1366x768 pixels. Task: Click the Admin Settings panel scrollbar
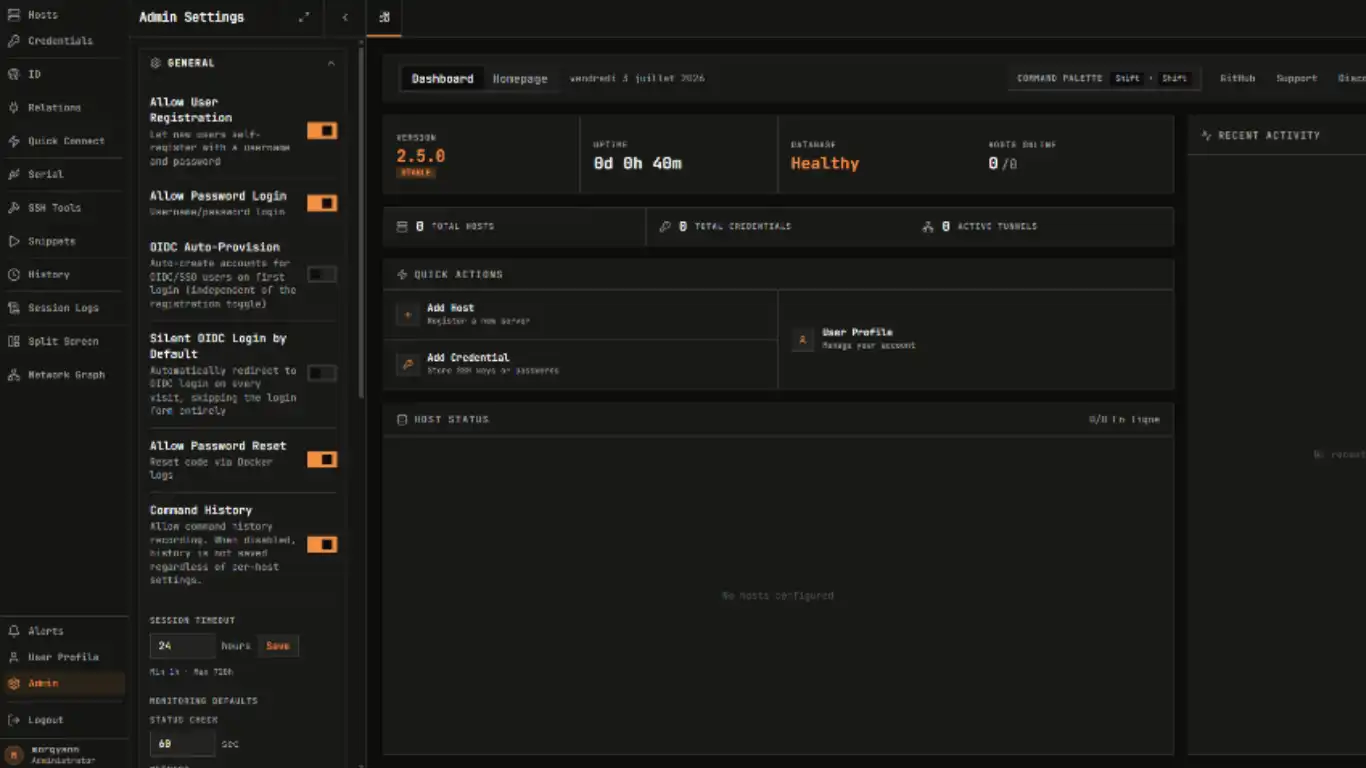(361, 225)
